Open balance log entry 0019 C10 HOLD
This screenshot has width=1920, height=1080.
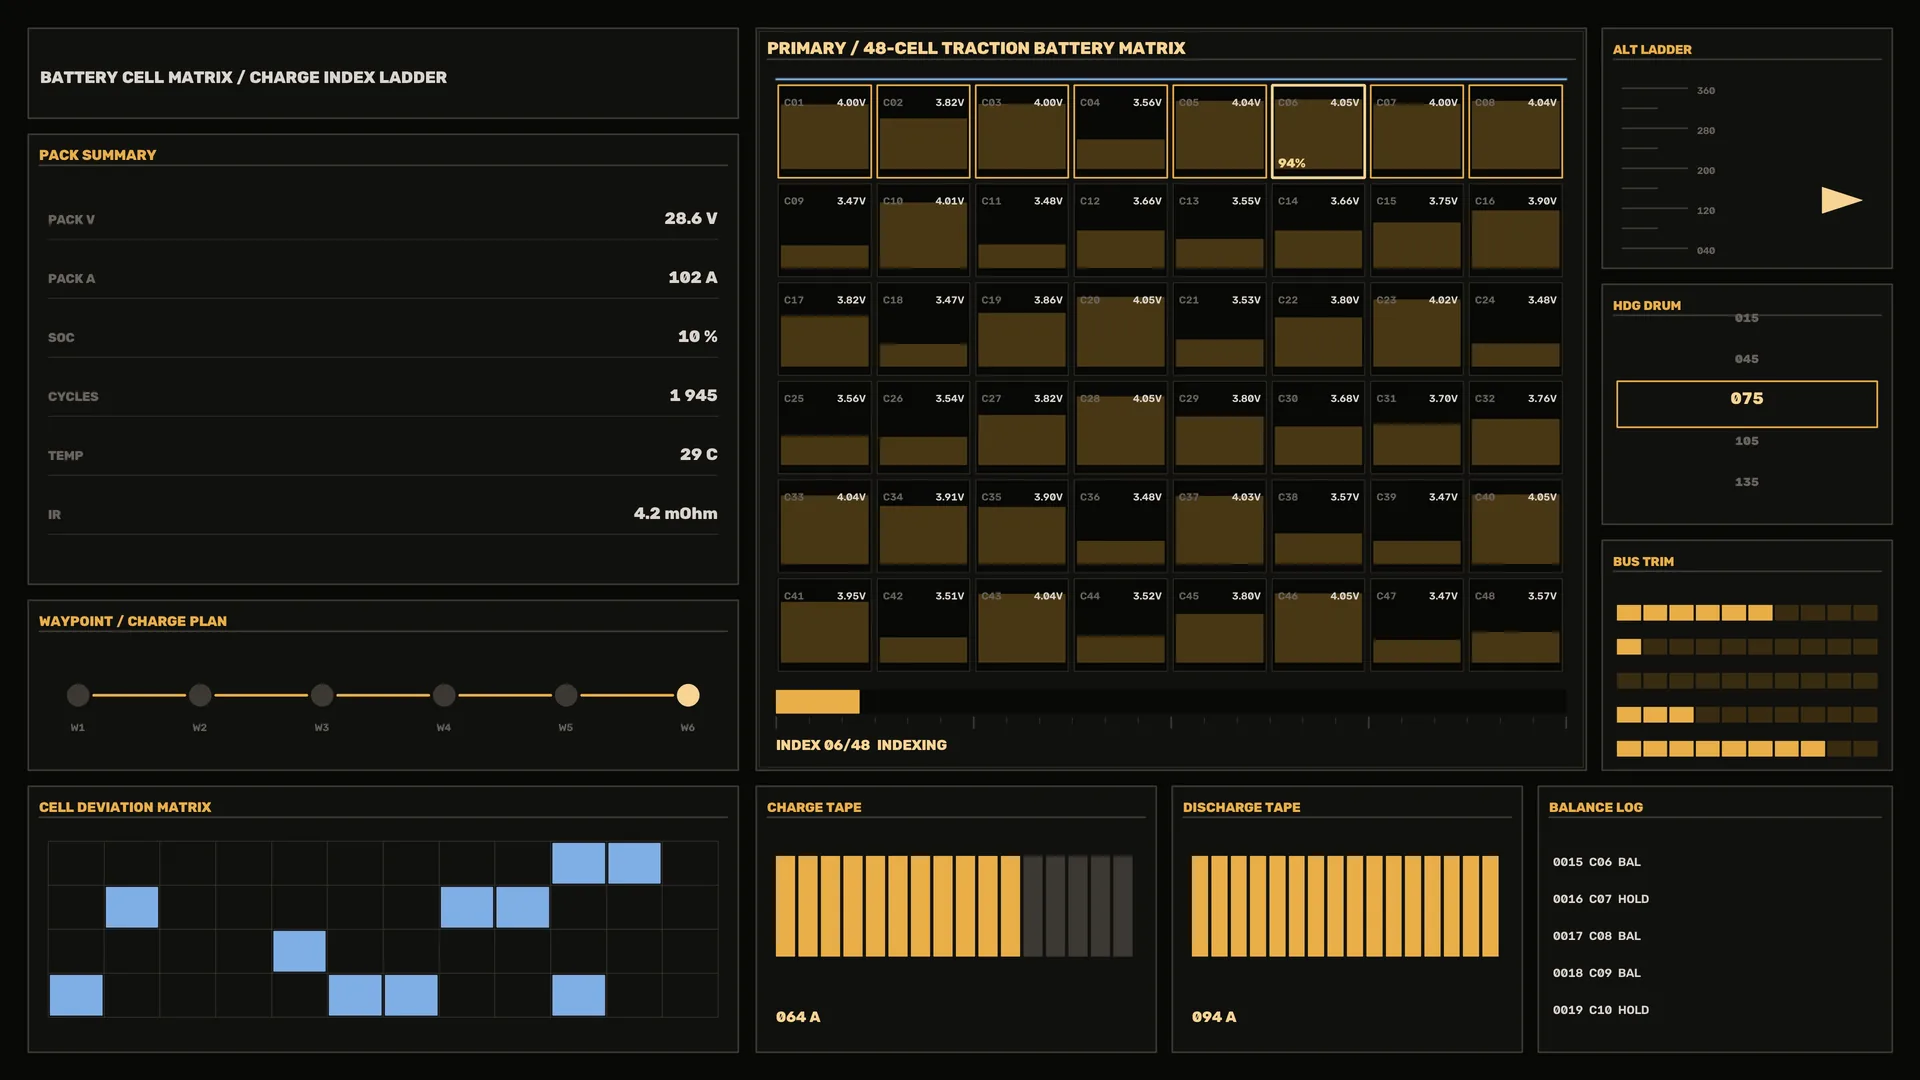[x=1601, y=1010]
